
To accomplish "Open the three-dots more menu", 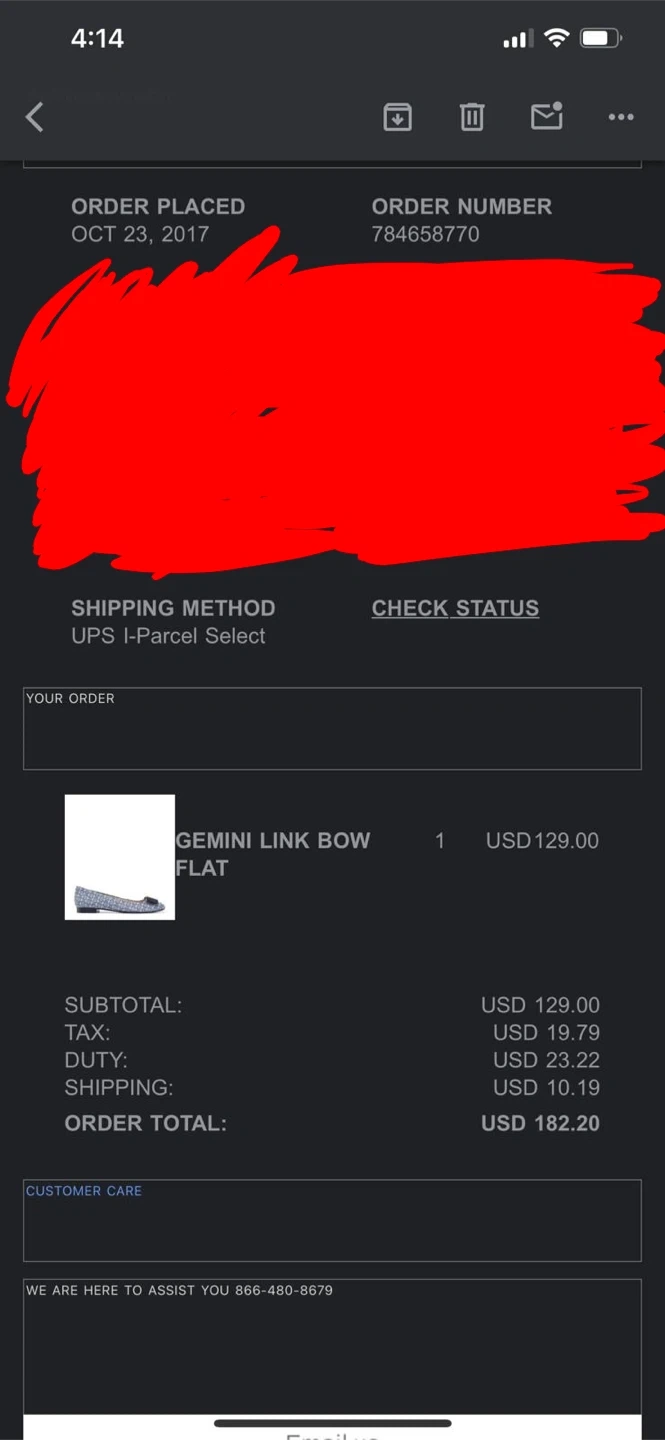I will pos(621,117).
